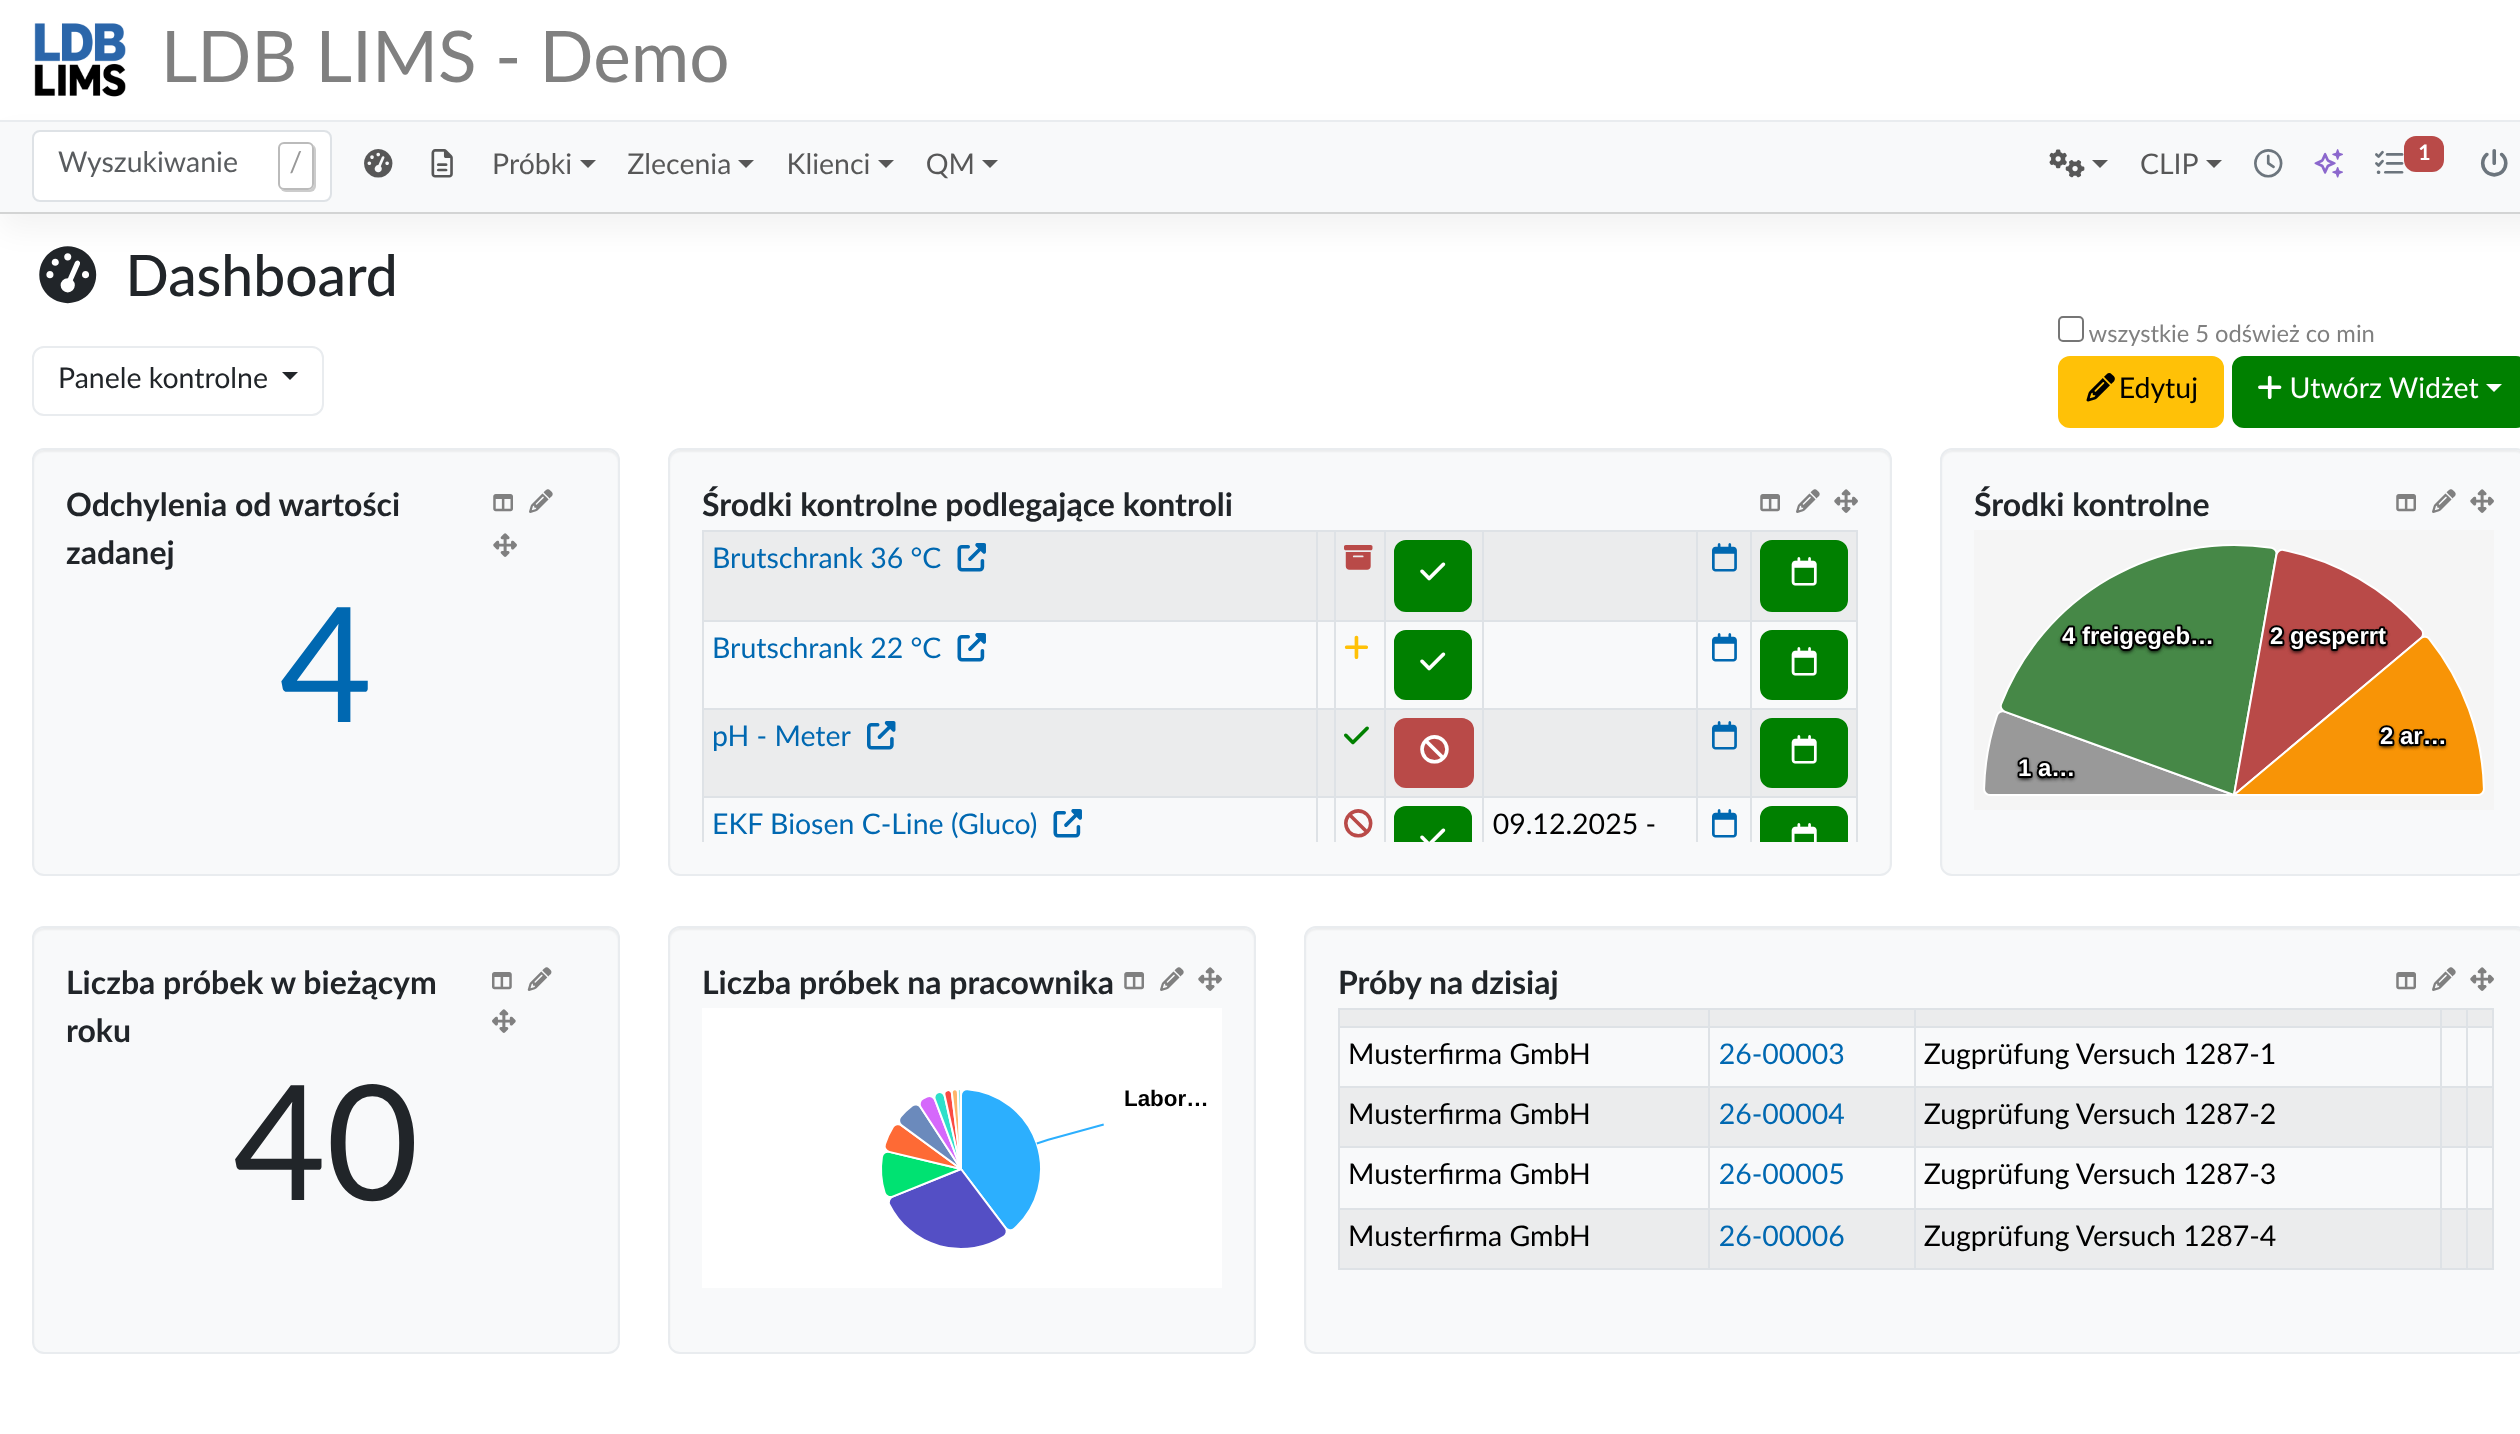The image size is (2520, 1434).
Task: Click red blocked button in pH - Meter row
Action: click(1433, 751)
